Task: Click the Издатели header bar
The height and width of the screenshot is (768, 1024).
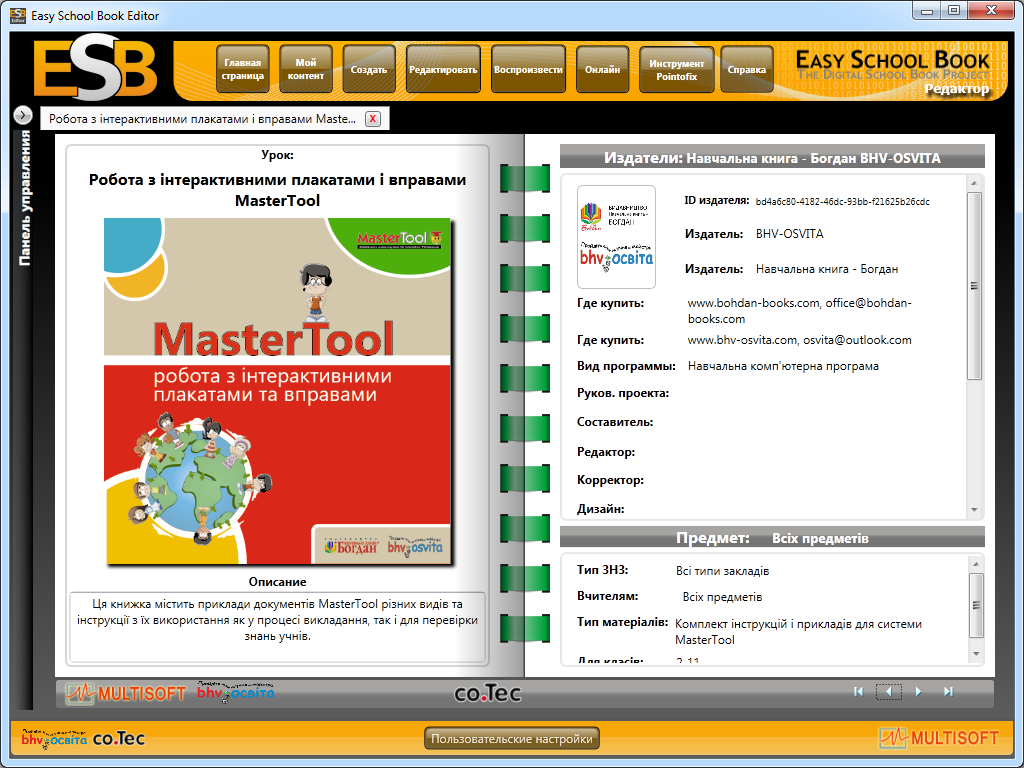Action: 772,157
